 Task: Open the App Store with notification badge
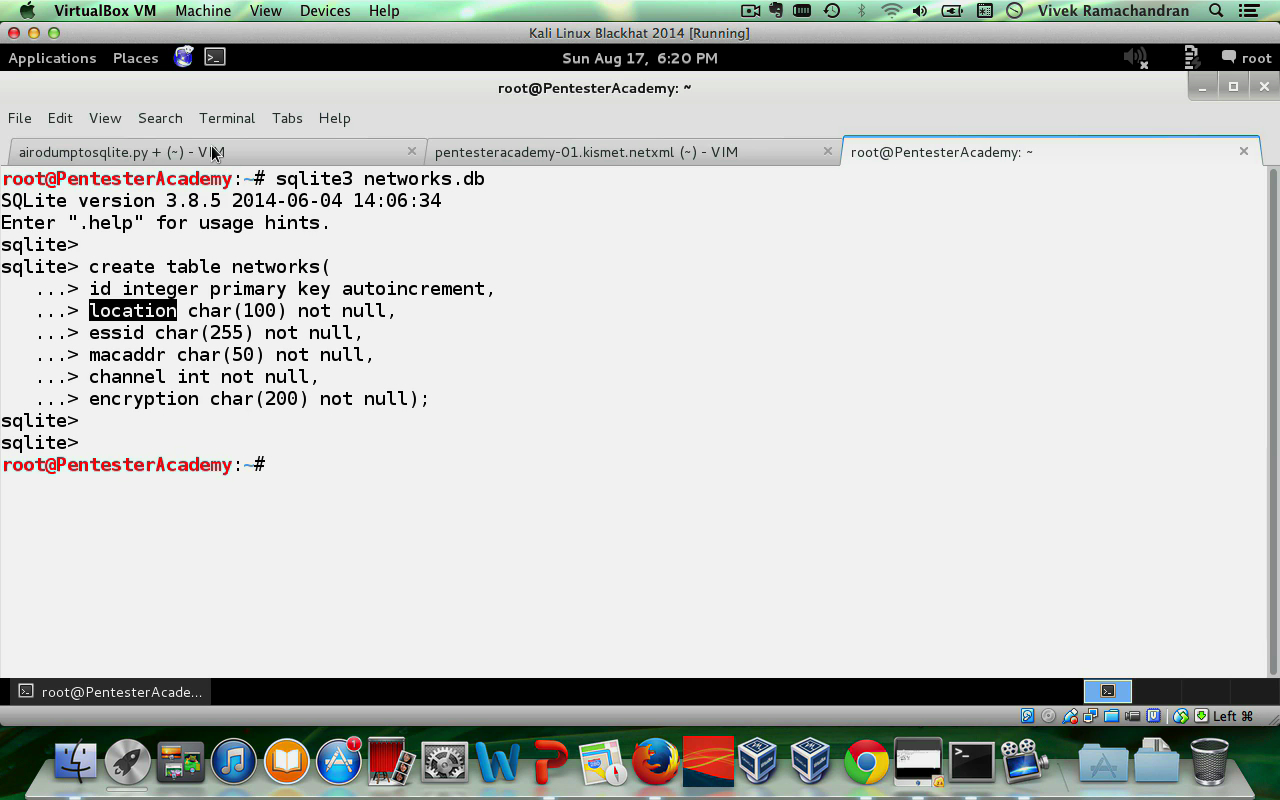pos(339,762)
